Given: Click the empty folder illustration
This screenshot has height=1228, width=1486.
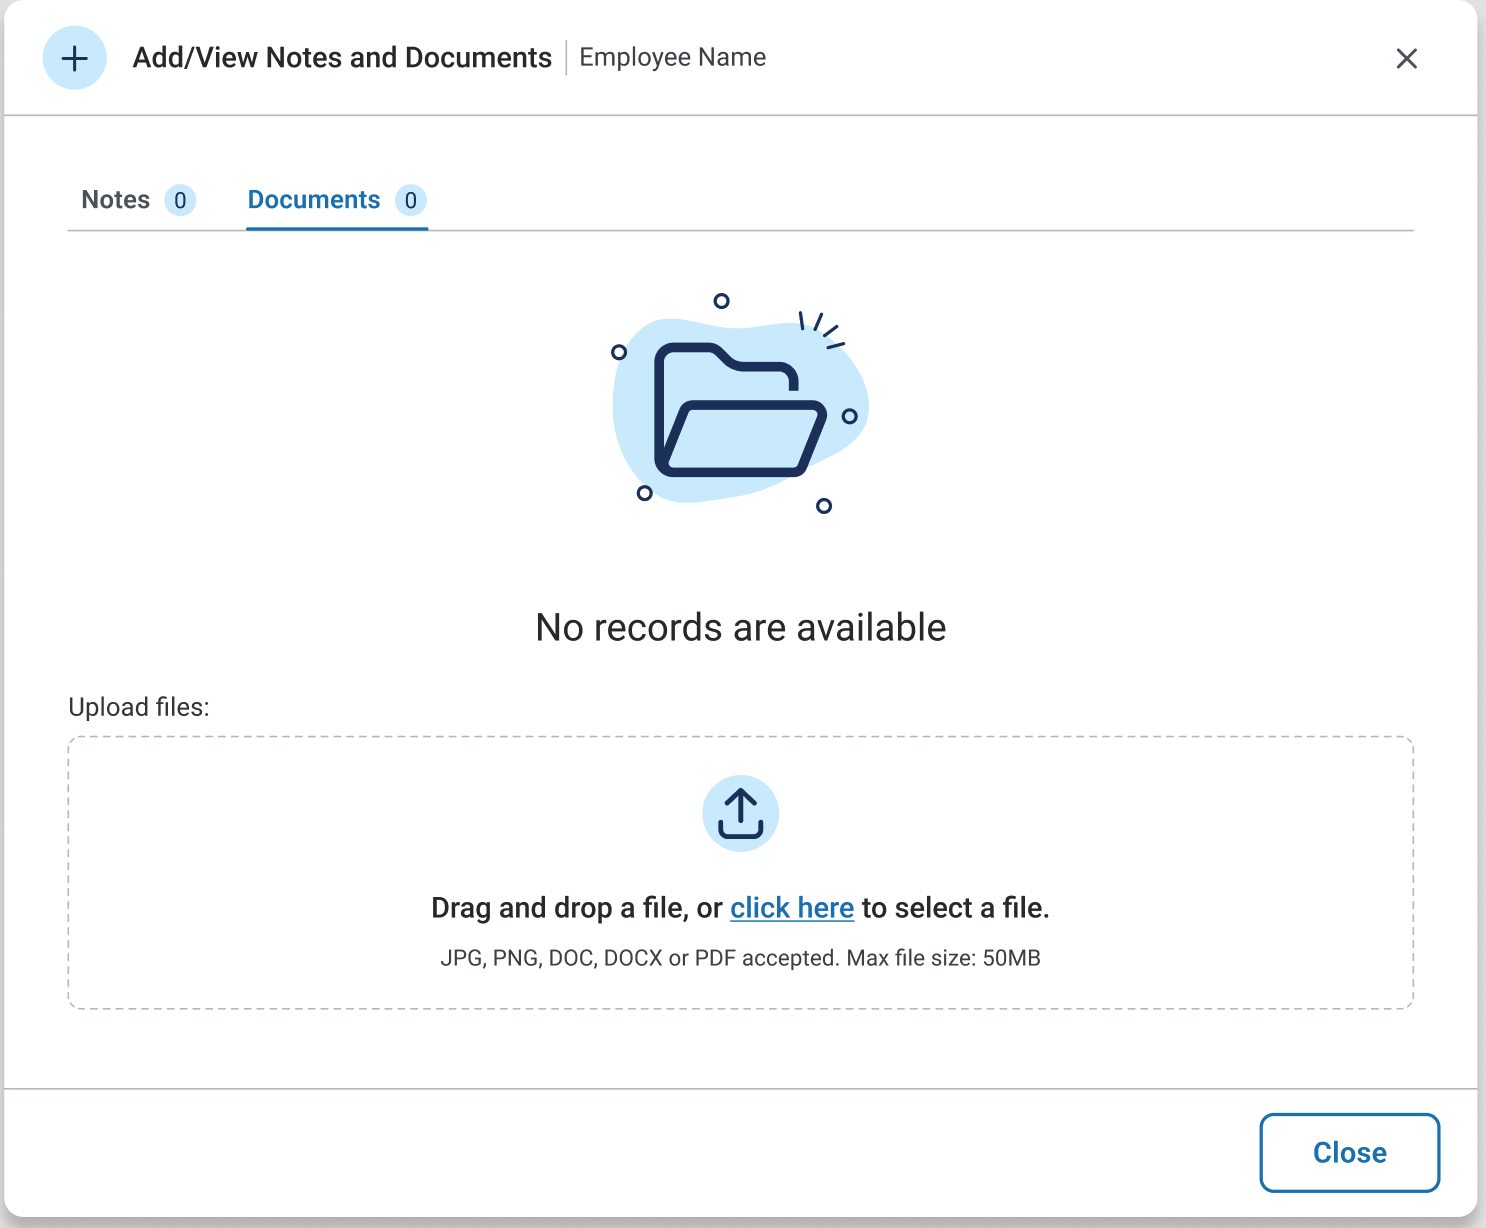Looking at the screenshot, I should 739,411.
